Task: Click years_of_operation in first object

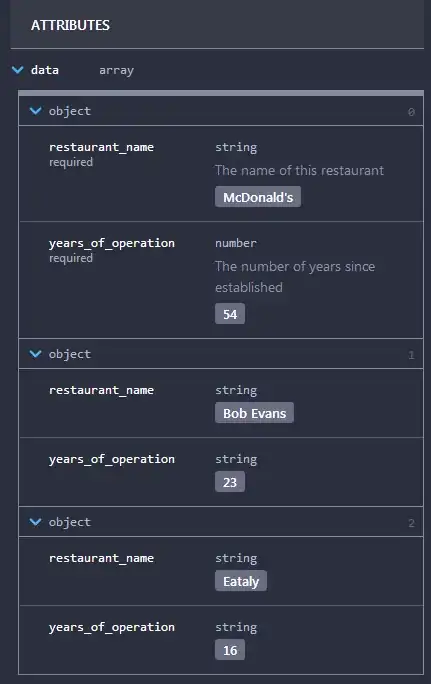Action: 112,243
